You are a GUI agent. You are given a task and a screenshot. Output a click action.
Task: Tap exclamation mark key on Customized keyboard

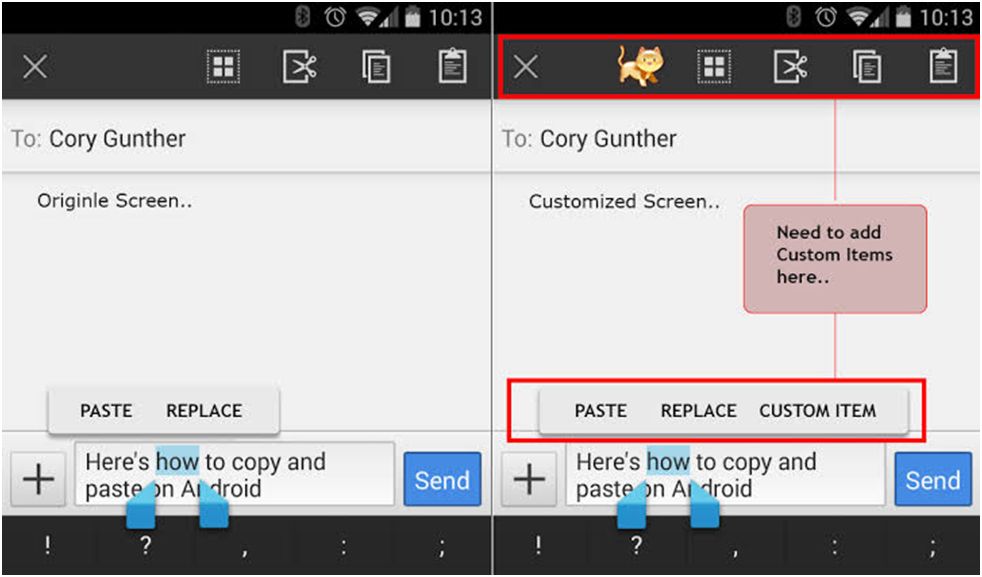[x=539, y=544]
